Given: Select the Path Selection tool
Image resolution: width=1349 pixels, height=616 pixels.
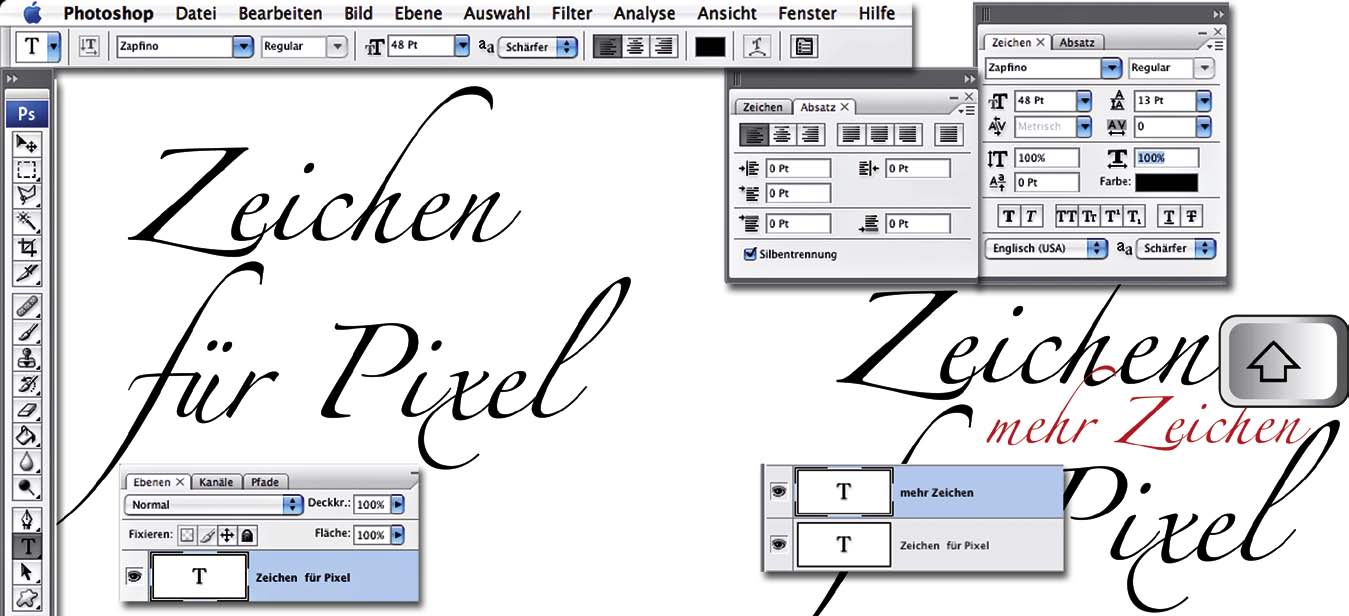Looking at the screenshot, I should (x=27, y=572).
